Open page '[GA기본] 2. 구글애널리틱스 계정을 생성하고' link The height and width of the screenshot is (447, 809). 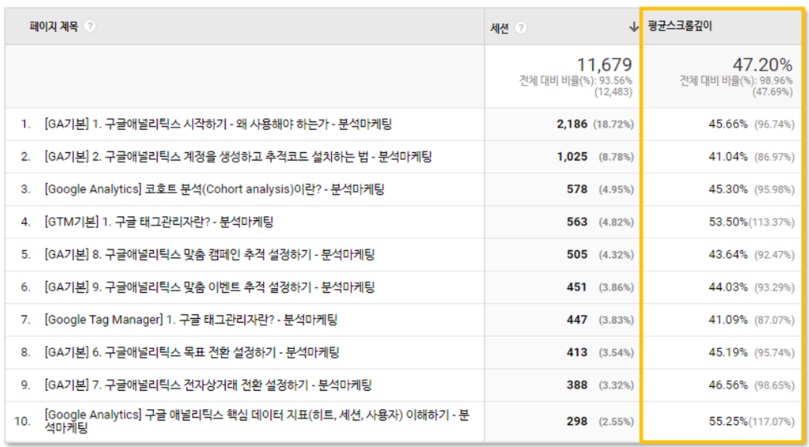click(238, 156)
